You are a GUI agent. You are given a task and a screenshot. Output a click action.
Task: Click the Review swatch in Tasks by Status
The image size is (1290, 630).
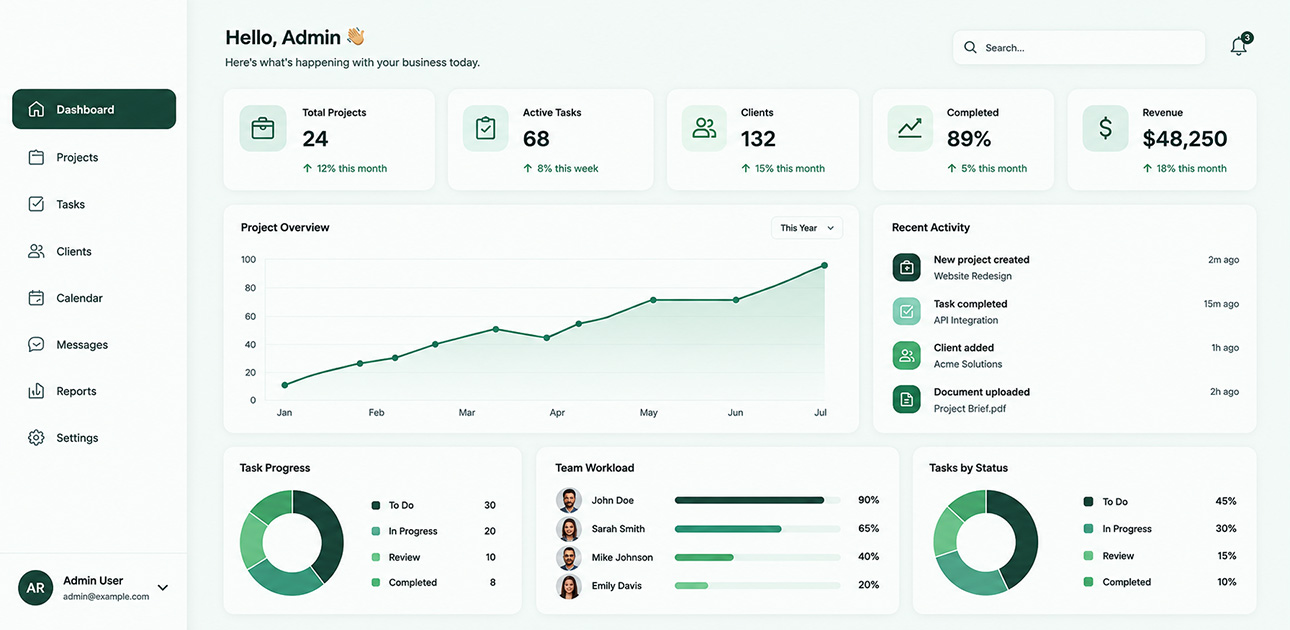(x=1088, y=556)
